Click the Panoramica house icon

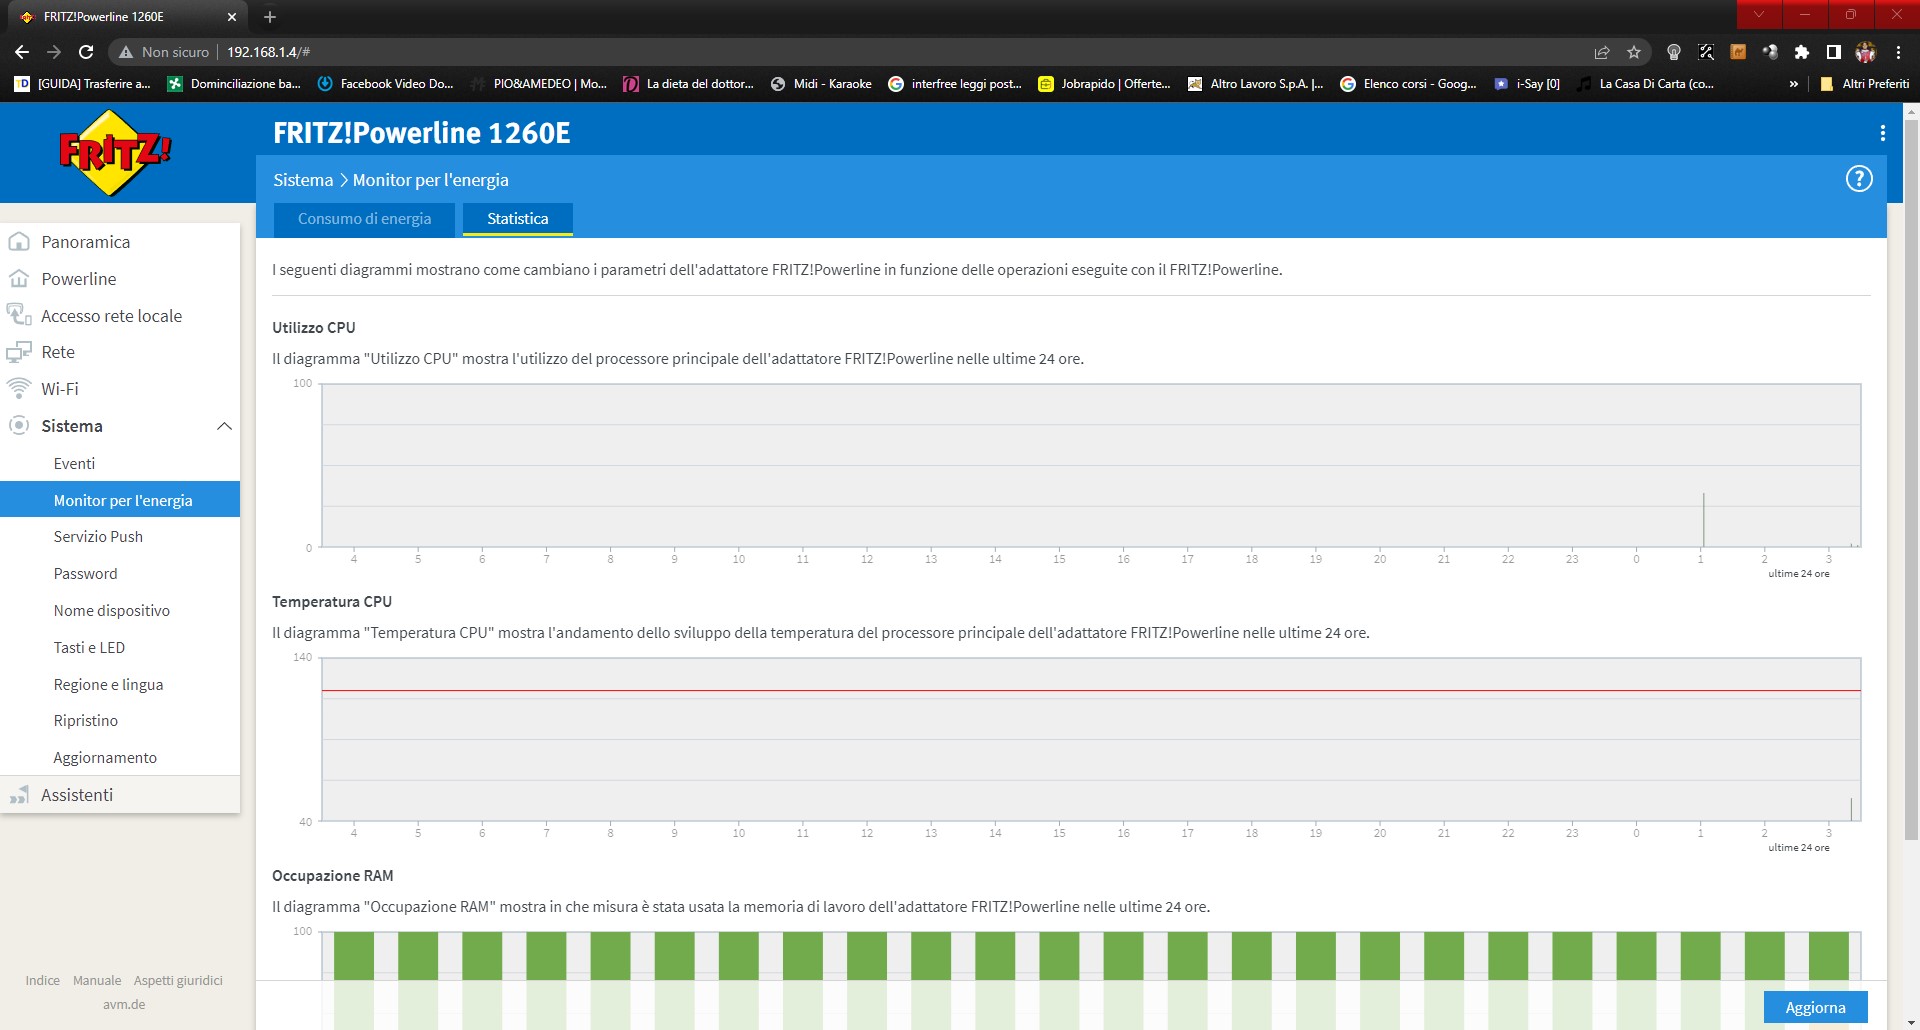pos(19,242)
